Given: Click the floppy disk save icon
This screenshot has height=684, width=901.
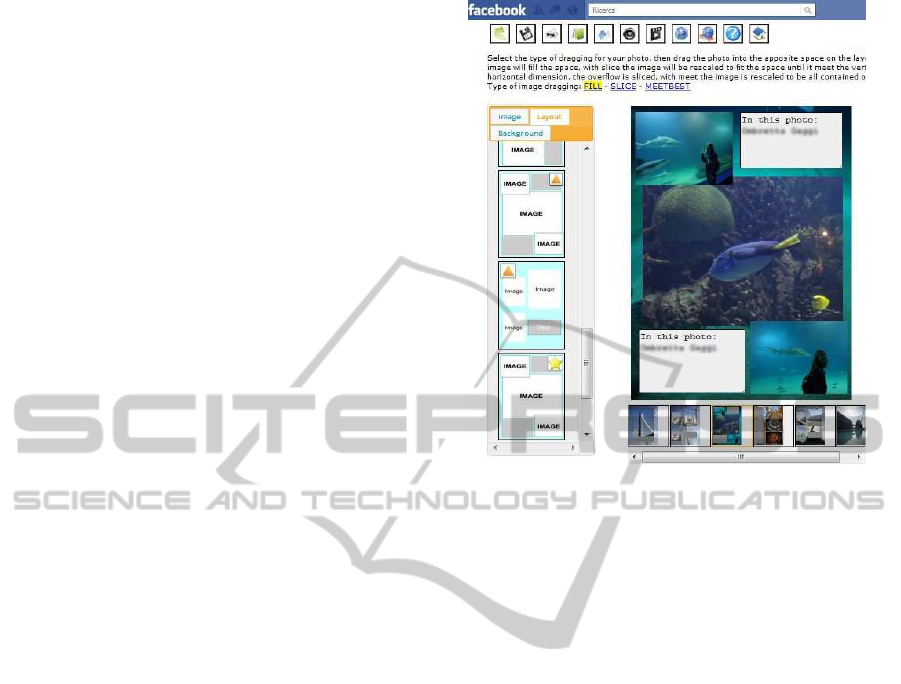Looking at the screenshot, I should pyautogui.click(x=526, y=35).
